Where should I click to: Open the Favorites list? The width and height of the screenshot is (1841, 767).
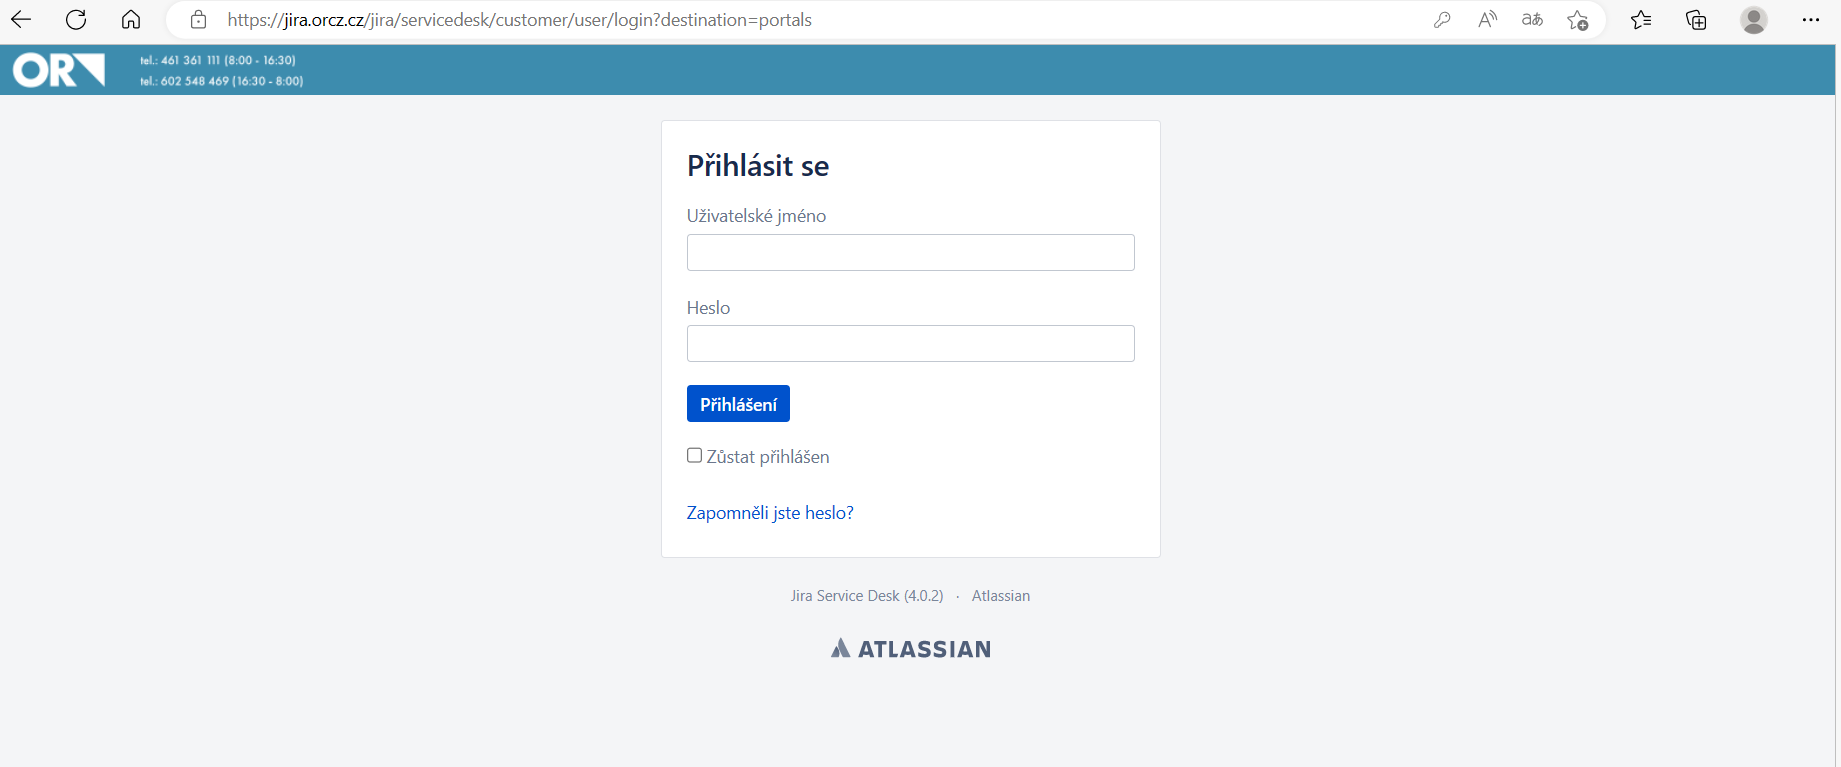1641,20
